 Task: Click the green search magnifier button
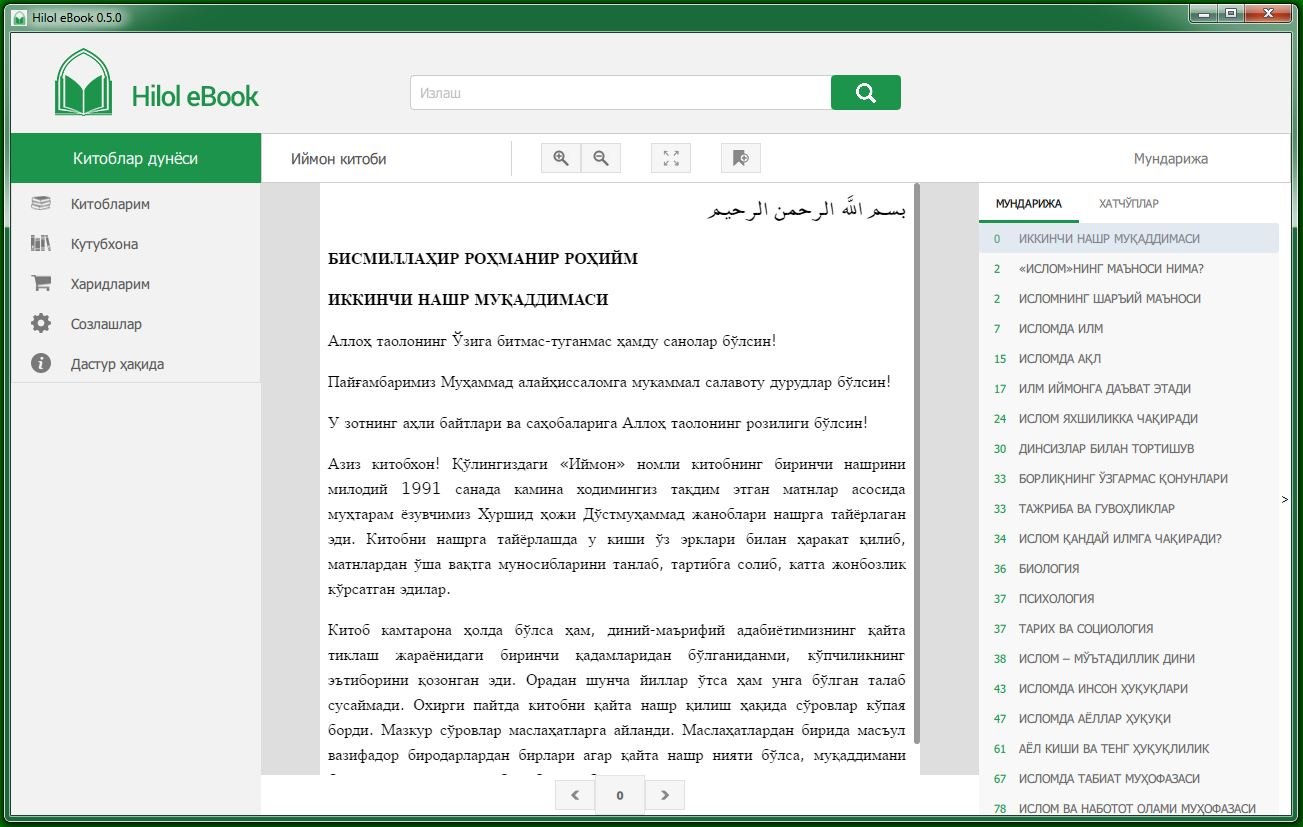865,93
